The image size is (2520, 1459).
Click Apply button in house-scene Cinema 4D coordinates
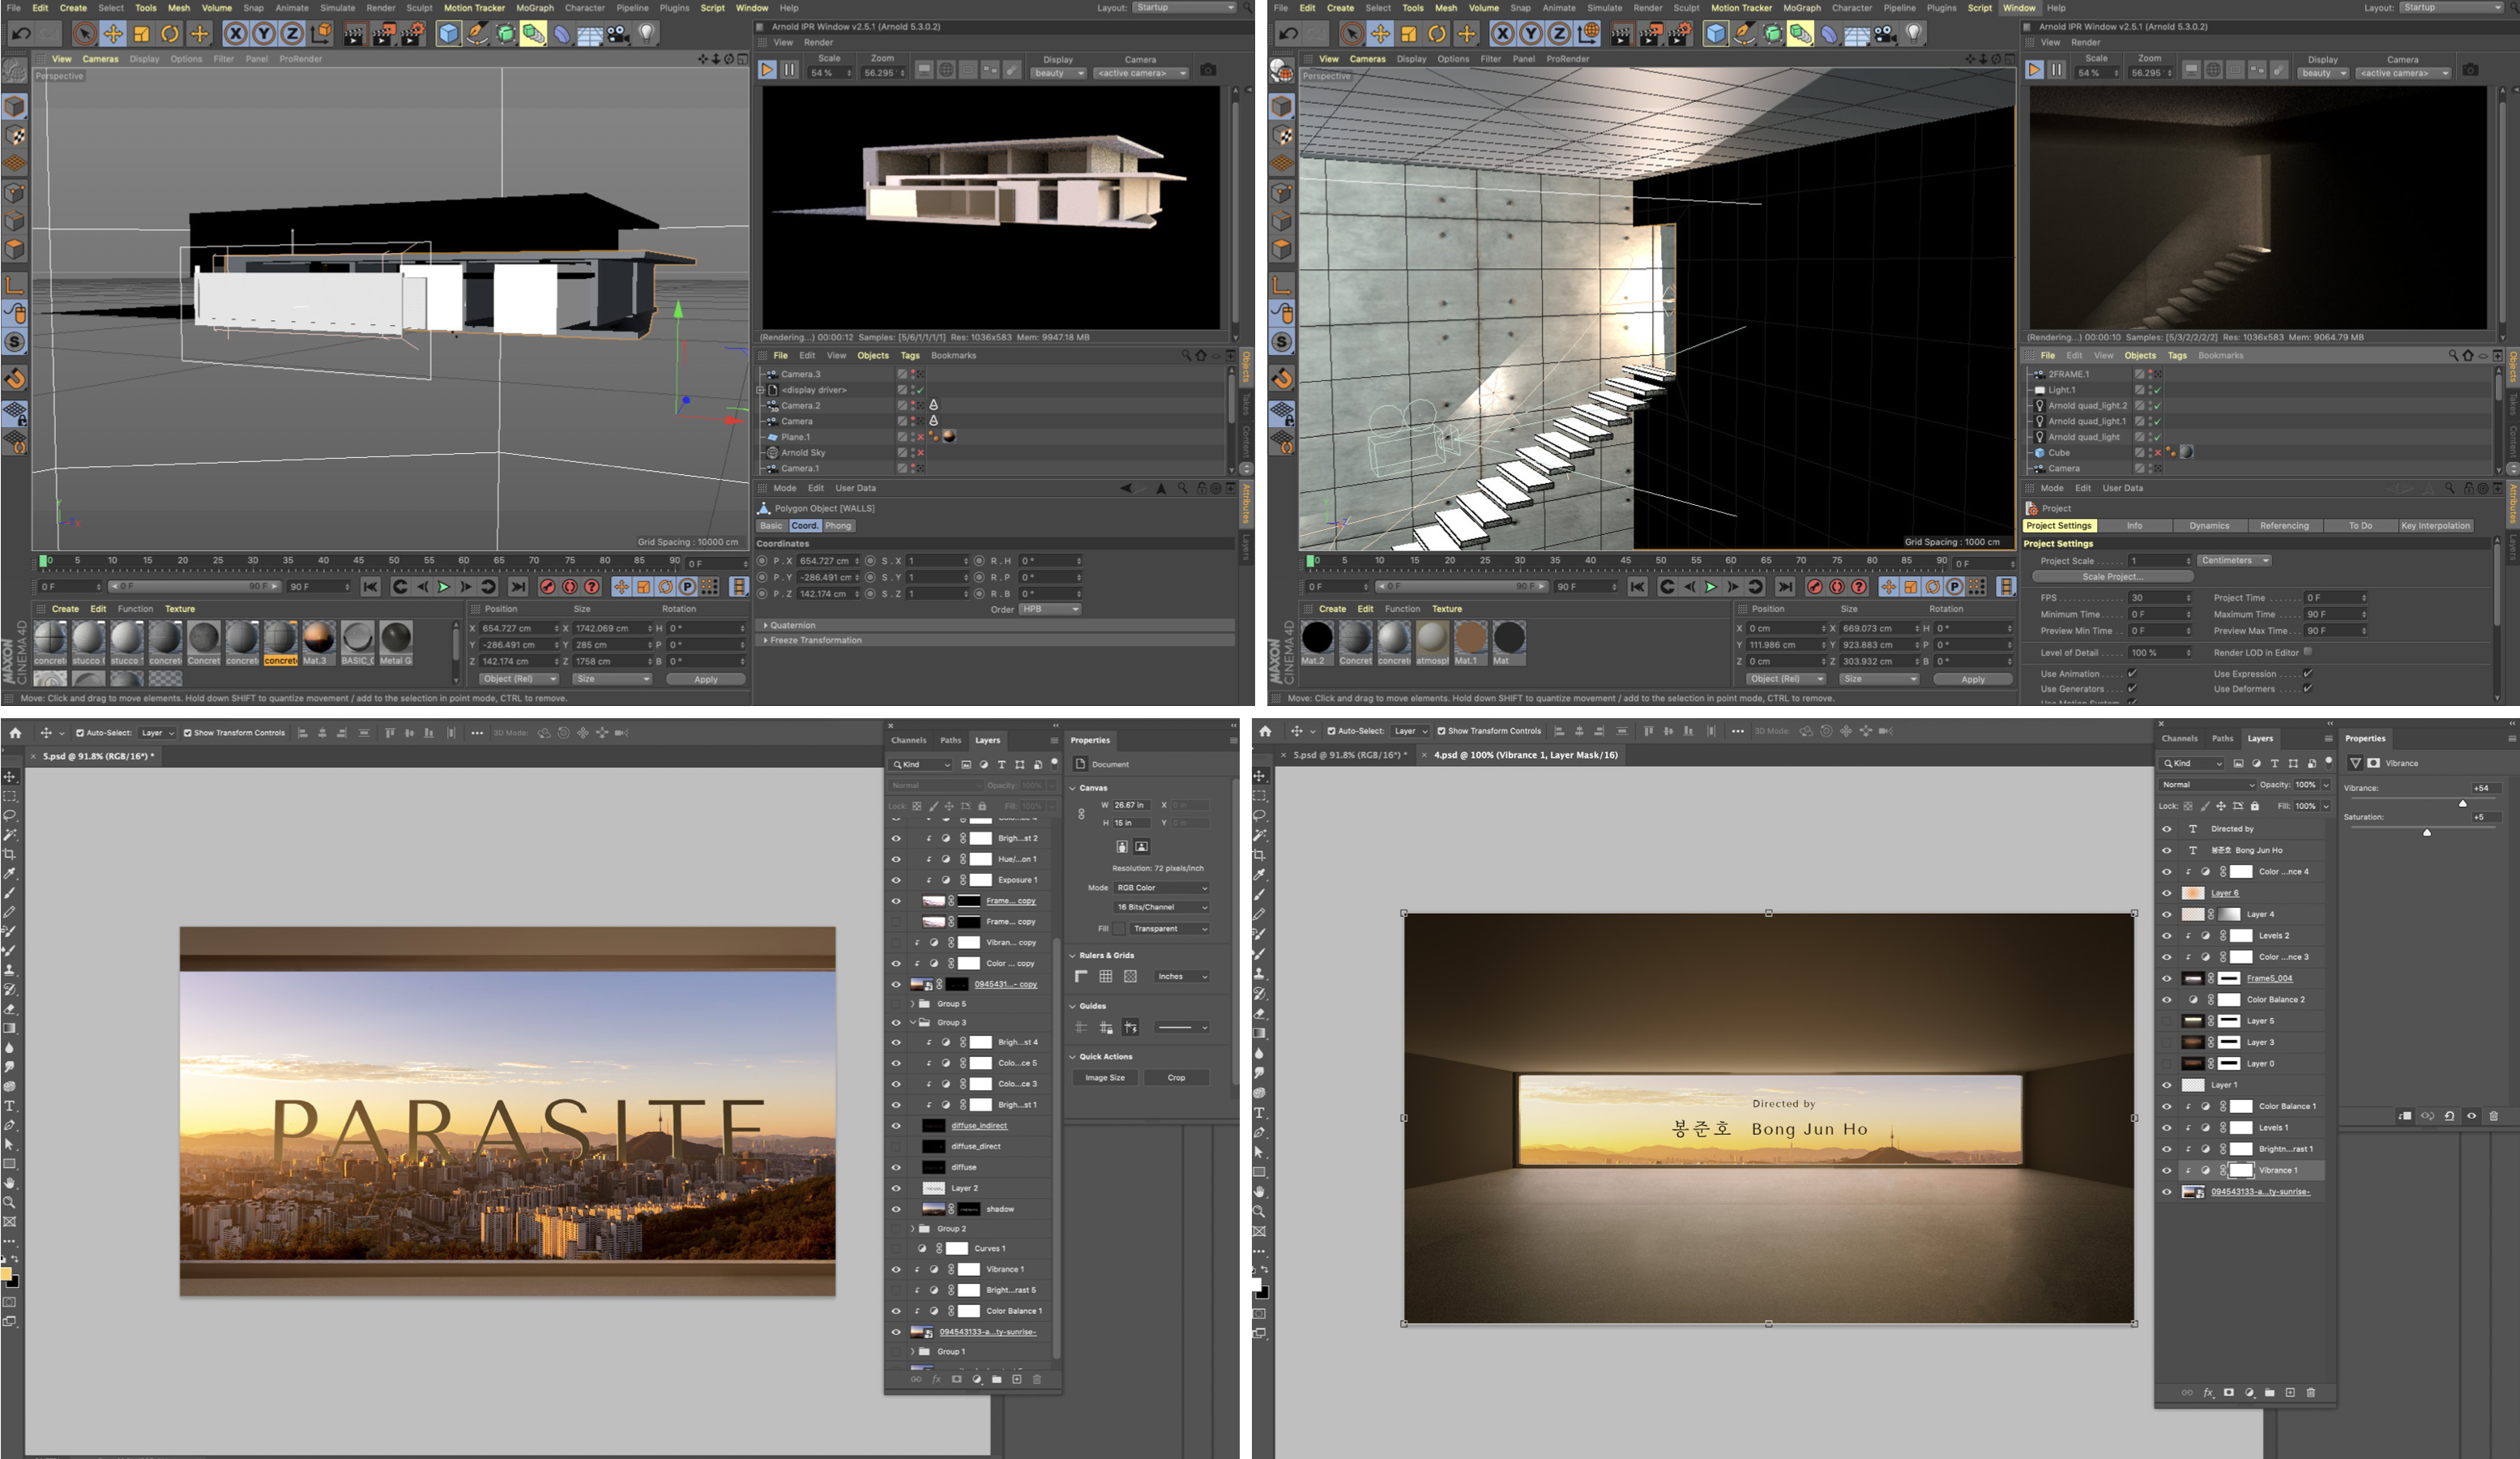[x=706, y=679]
